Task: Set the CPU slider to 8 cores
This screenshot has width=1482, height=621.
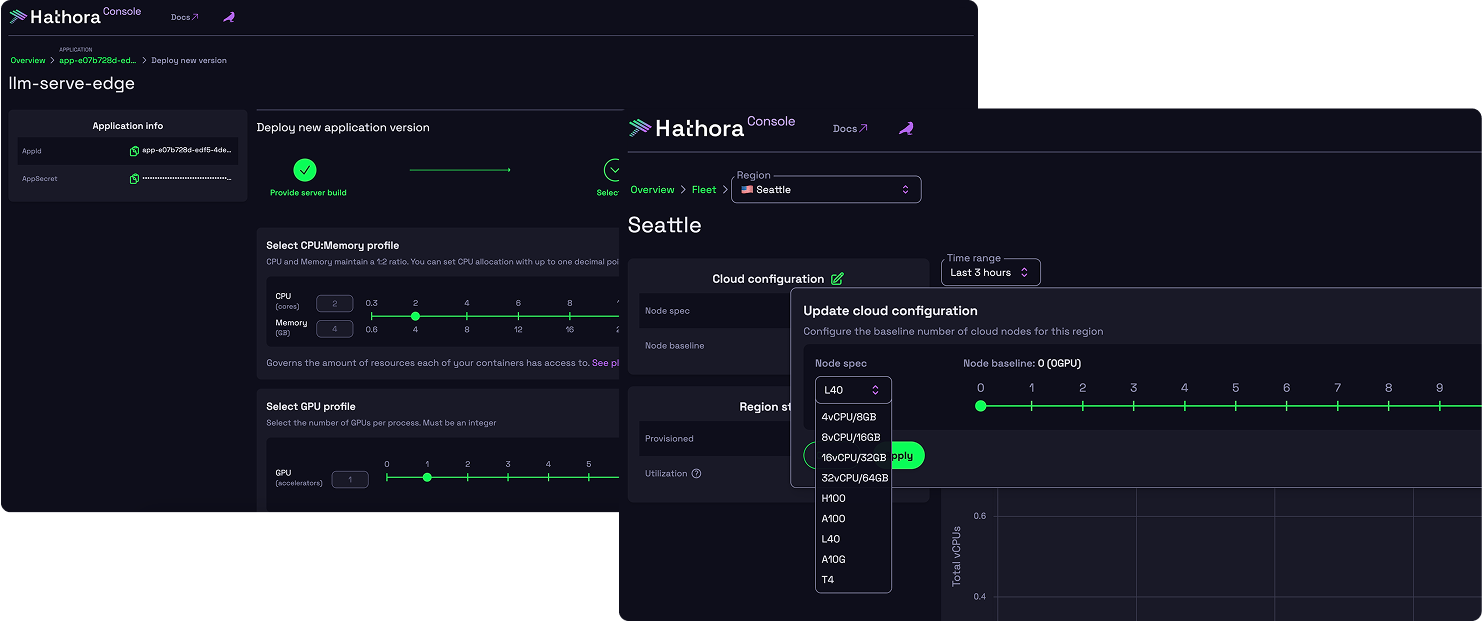Action: (570, 316)
